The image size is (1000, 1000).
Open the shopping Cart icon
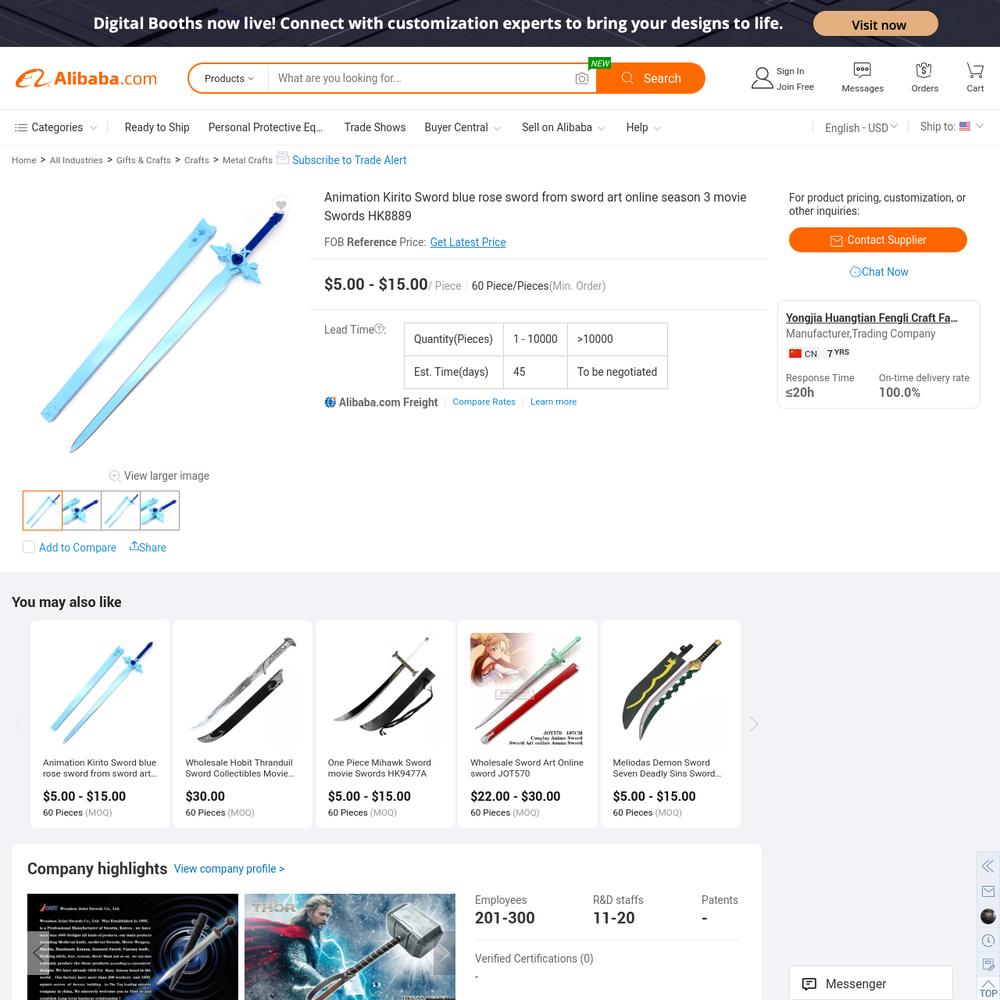click(974, 69)
